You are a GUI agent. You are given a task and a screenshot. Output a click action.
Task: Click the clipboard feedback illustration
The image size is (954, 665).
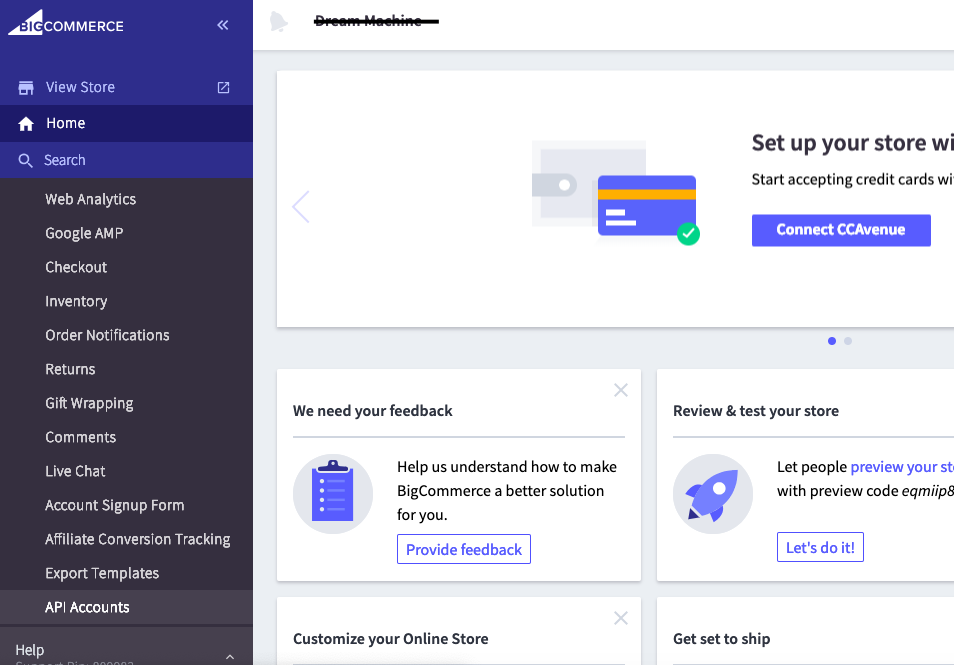pos(333,493)
